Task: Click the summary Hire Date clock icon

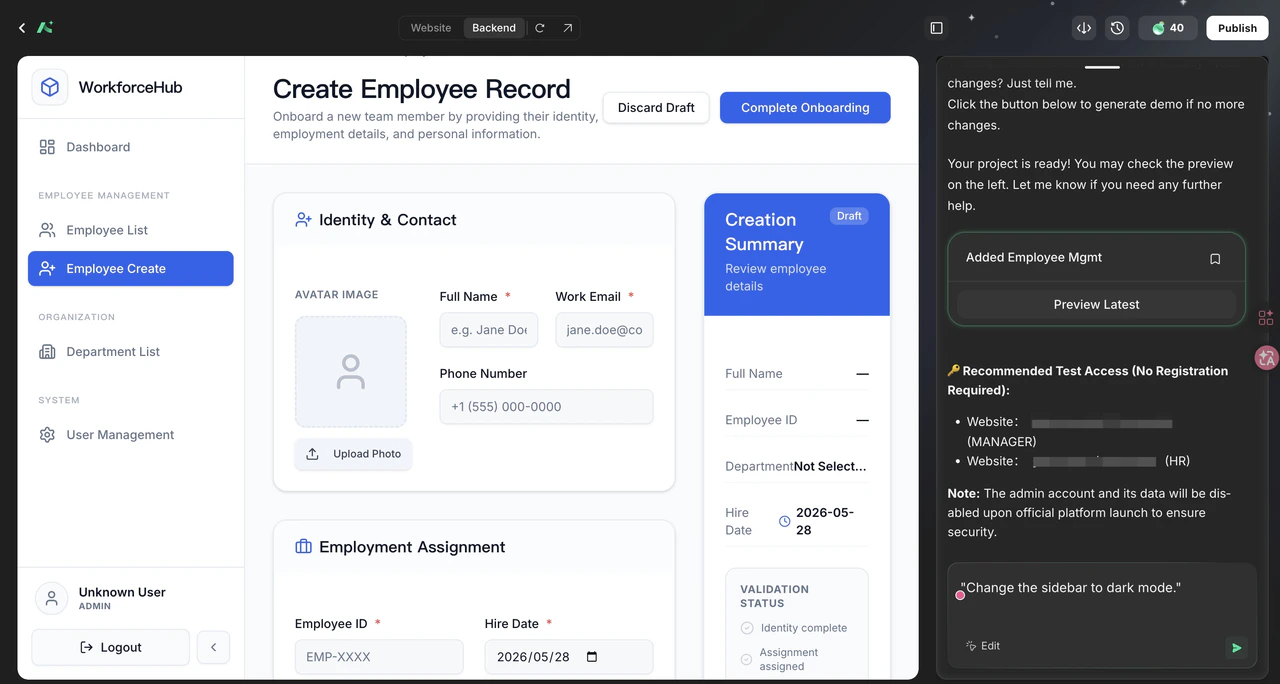Action: 785,521
